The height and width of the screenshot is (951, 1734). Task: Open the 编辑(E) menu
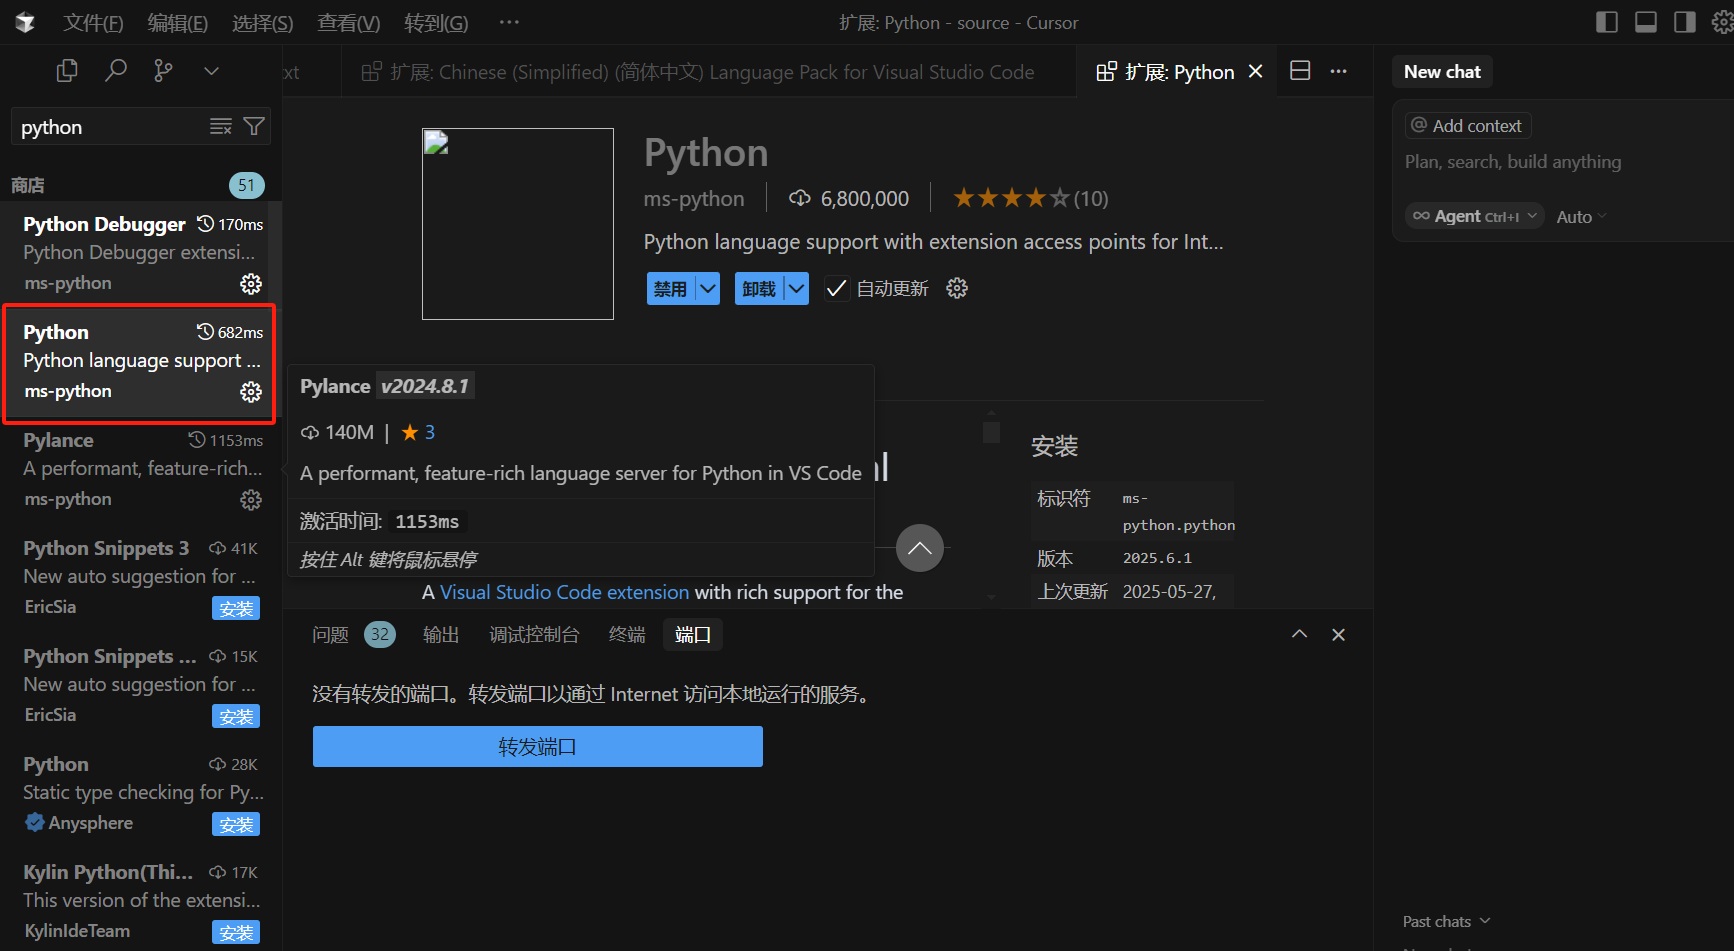click(178, 23)
